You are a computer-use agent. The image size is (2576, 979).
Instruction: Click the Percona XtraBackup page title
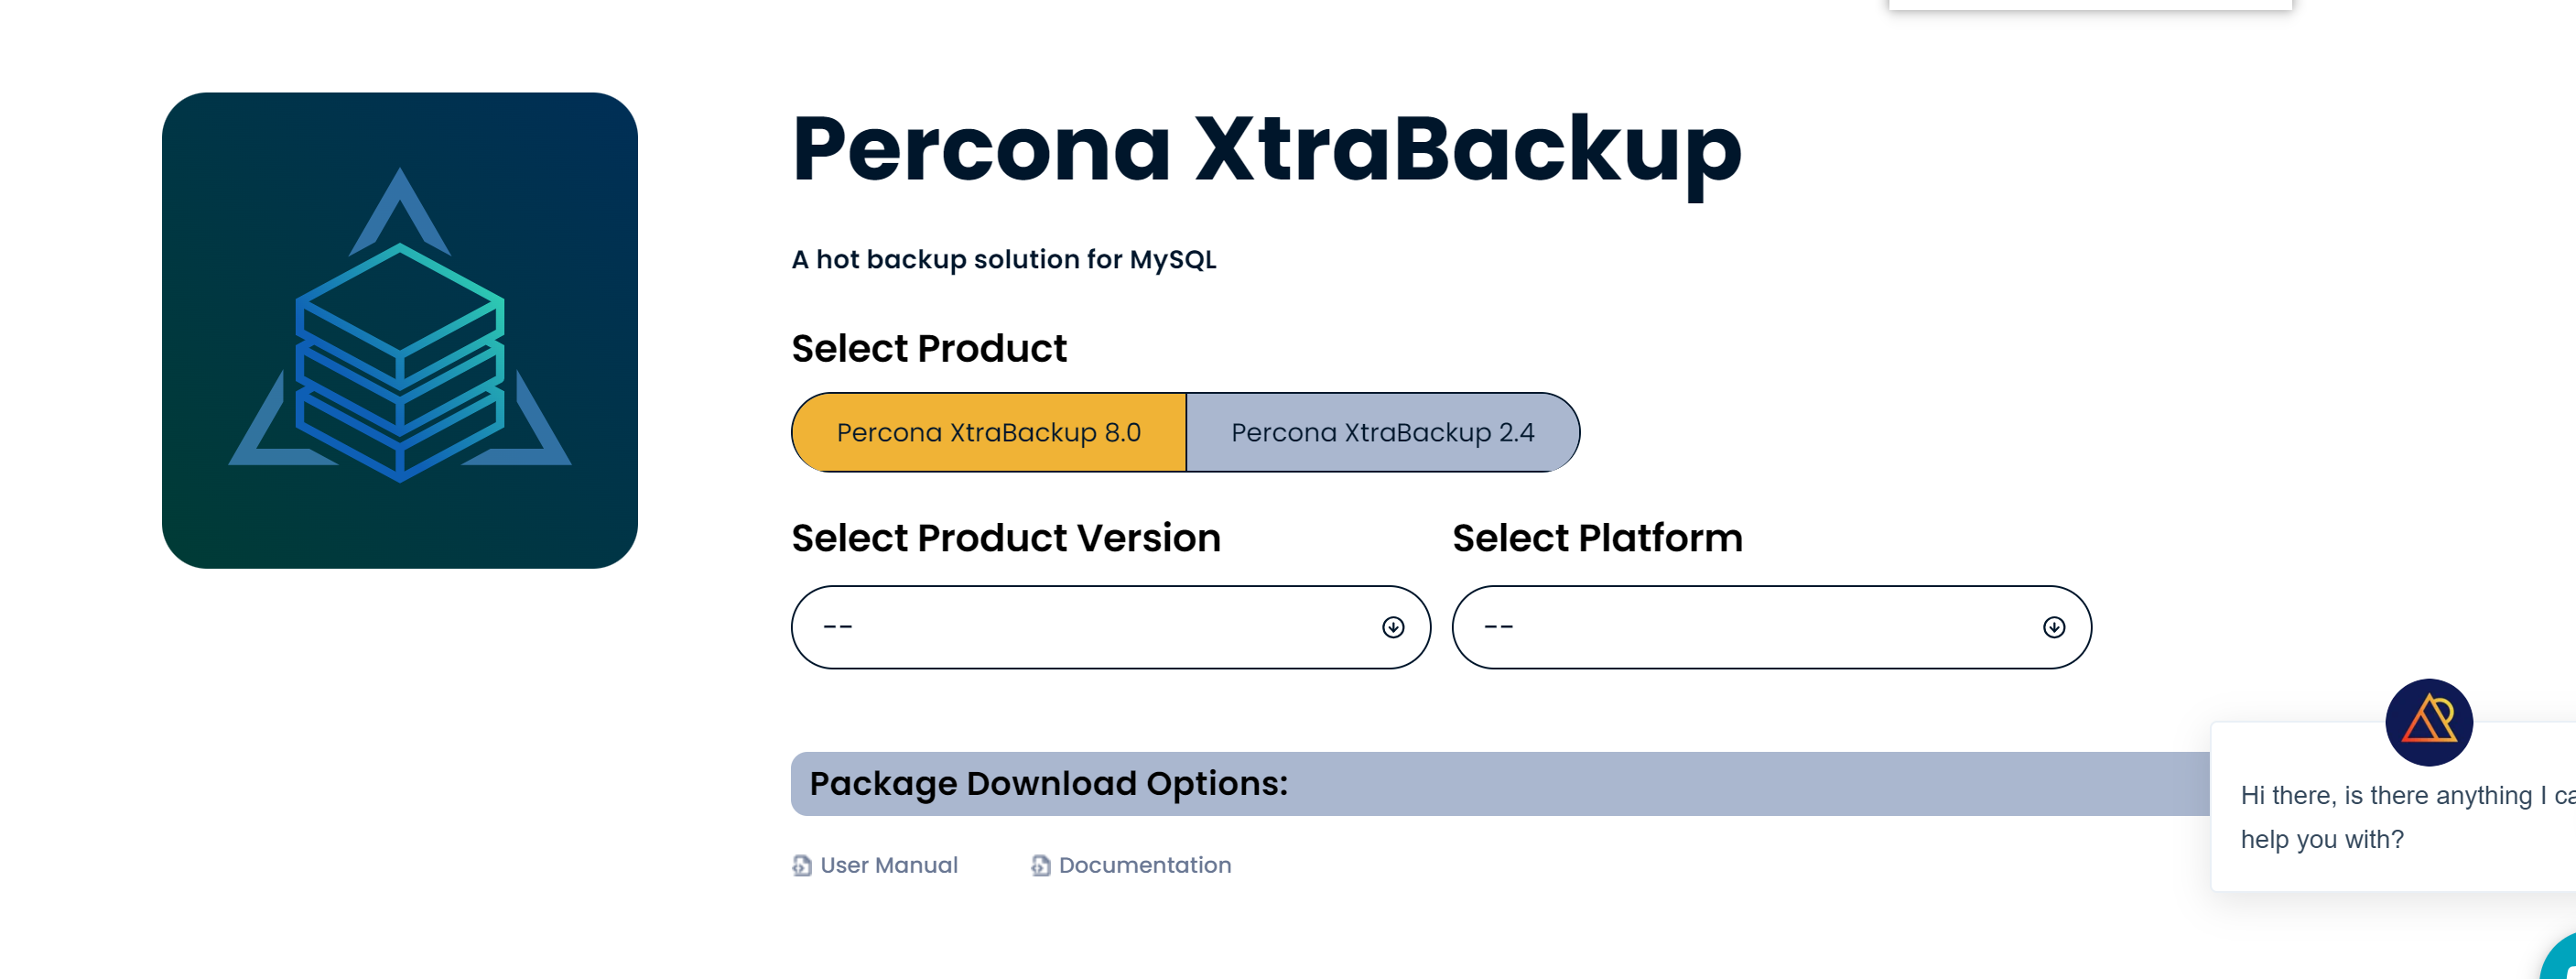coord(1266,150)
